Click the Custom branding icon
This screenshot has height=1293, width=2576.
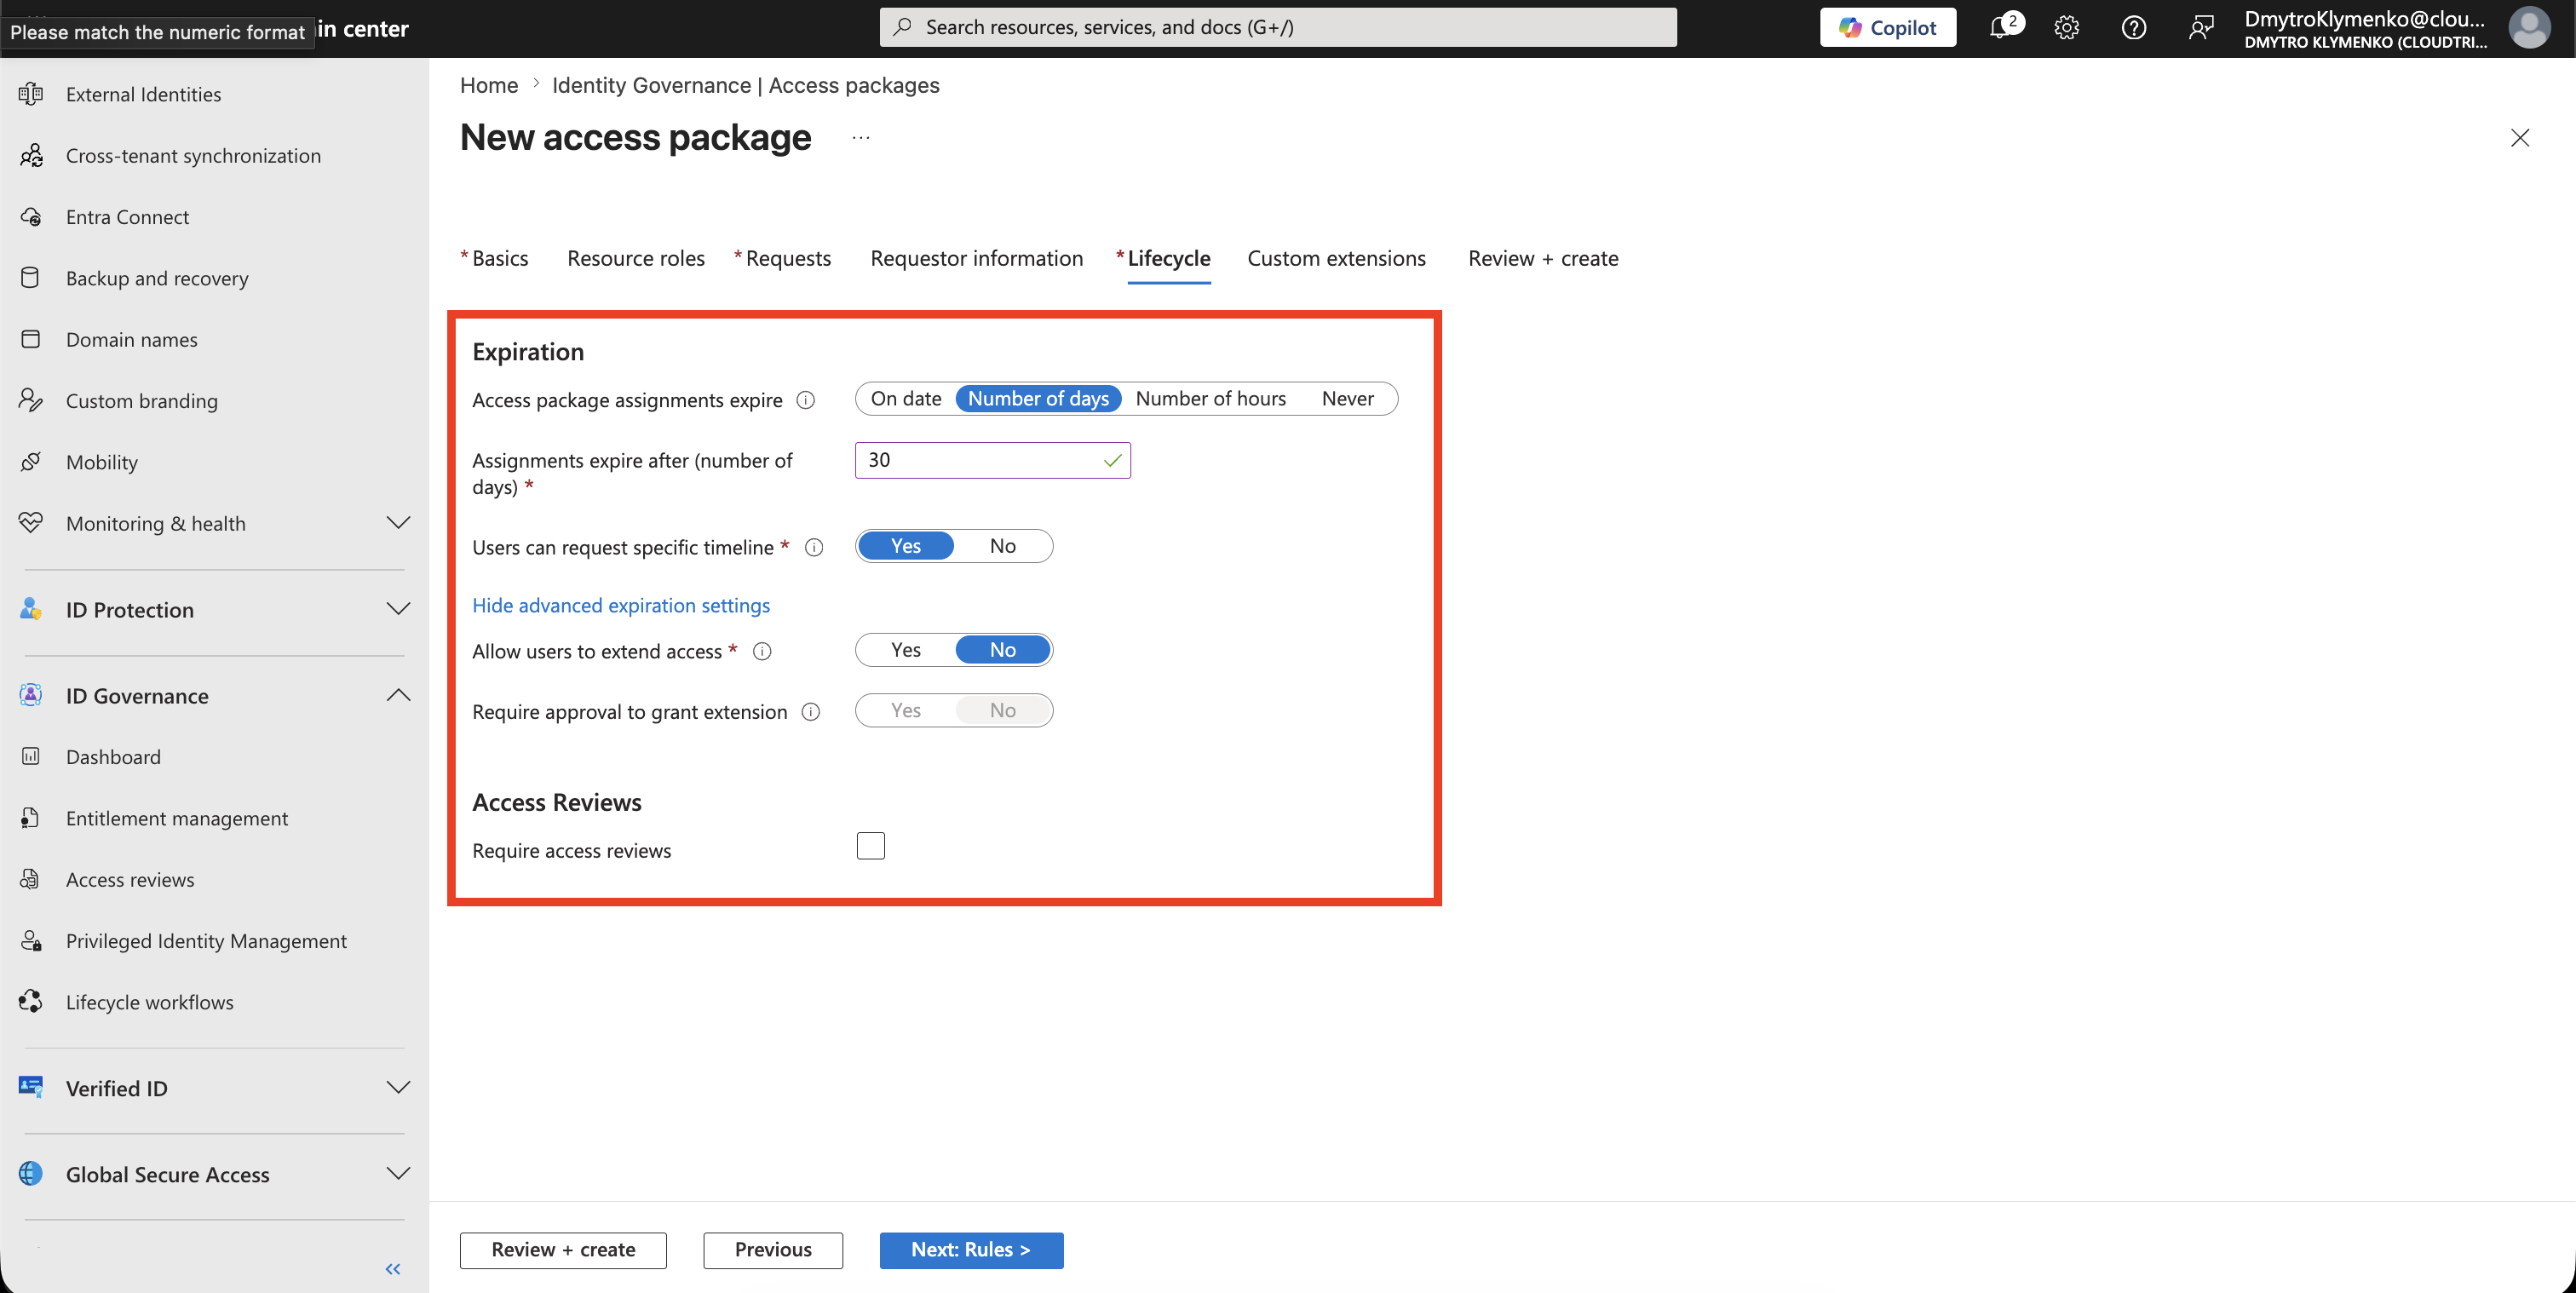pos(31,400)
